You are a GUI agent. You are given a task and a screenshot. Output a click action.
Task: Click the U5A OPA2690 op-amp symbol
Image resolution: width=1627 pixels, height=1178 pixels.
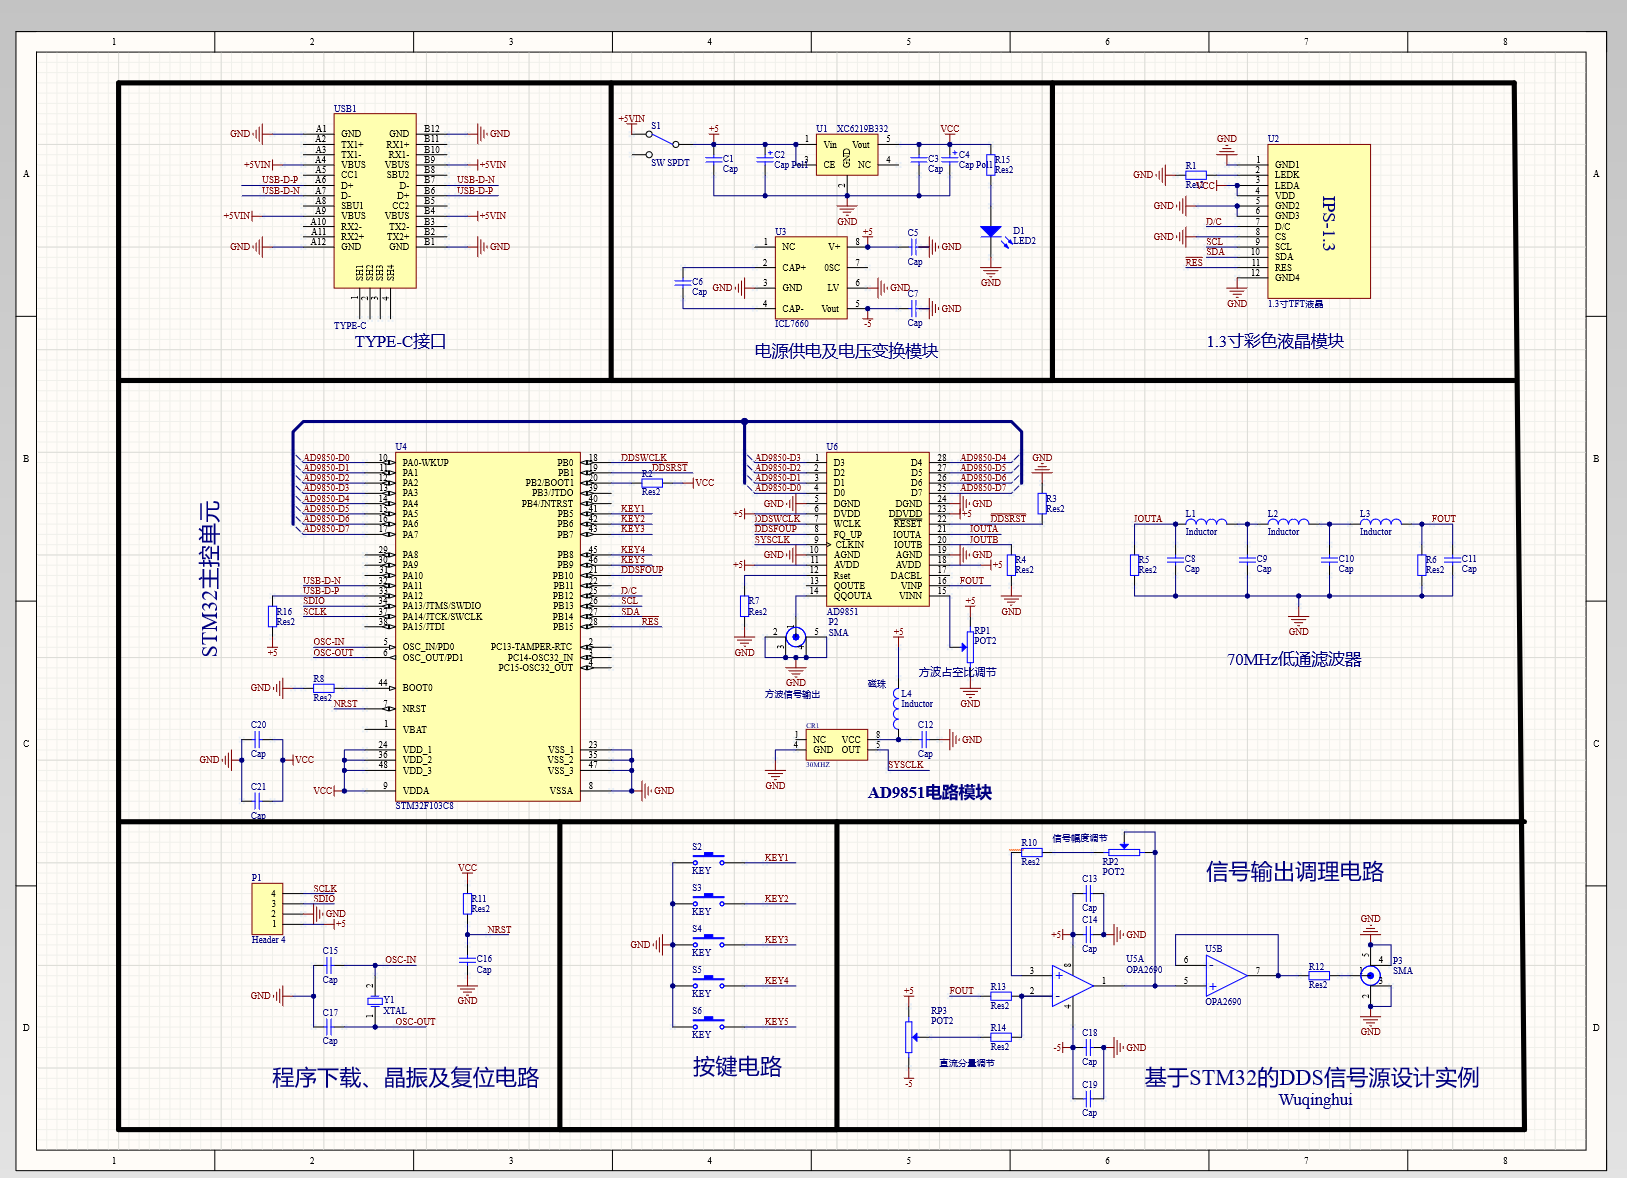(x=1072, y=986)
